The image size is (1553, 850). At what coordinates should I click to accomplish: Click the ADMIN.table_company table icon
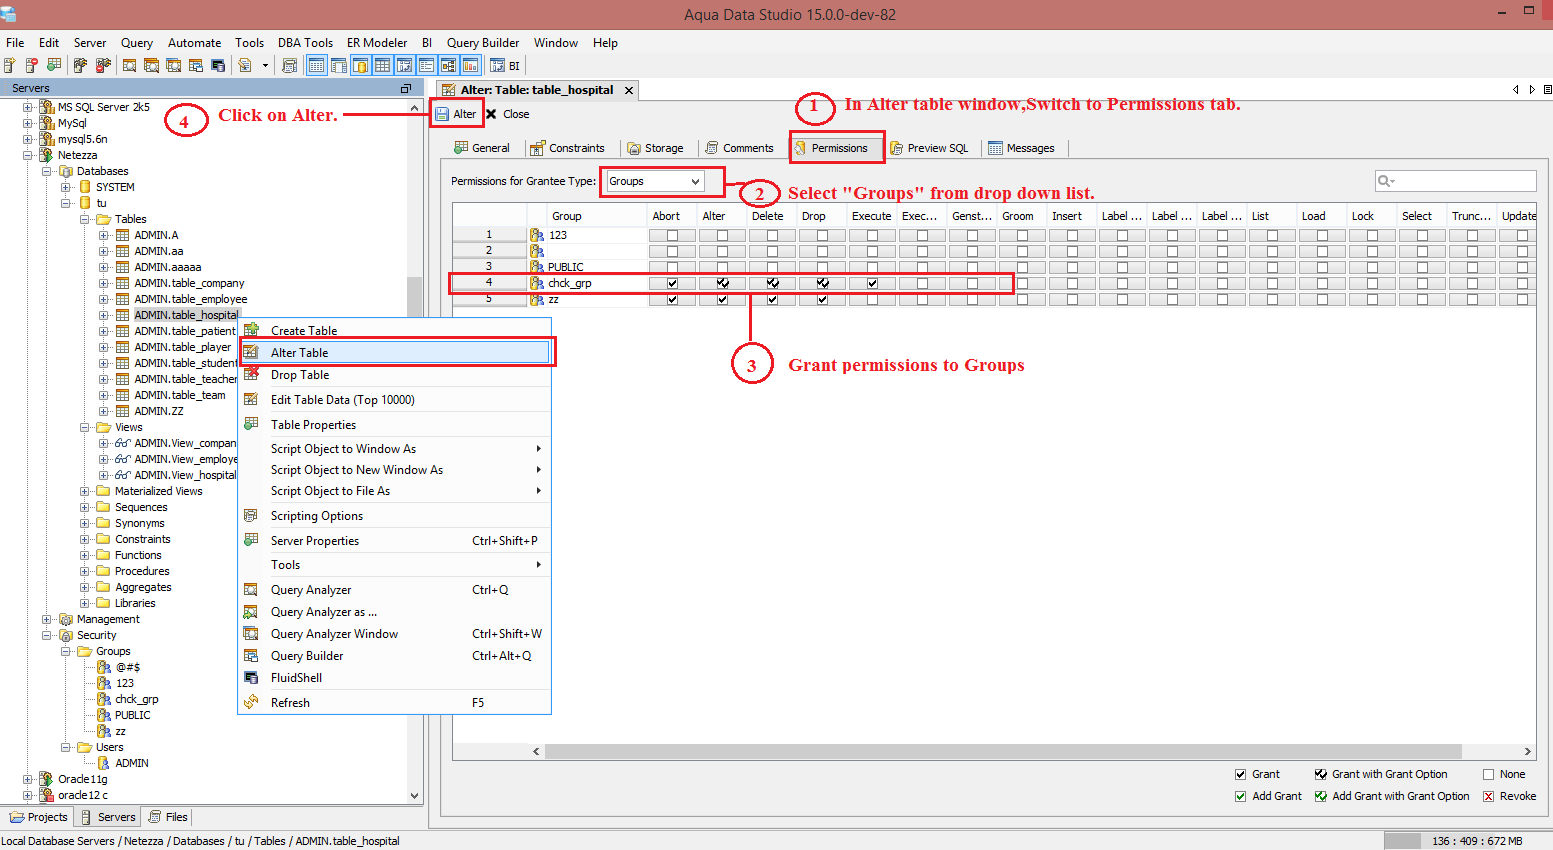pos(123,283)
